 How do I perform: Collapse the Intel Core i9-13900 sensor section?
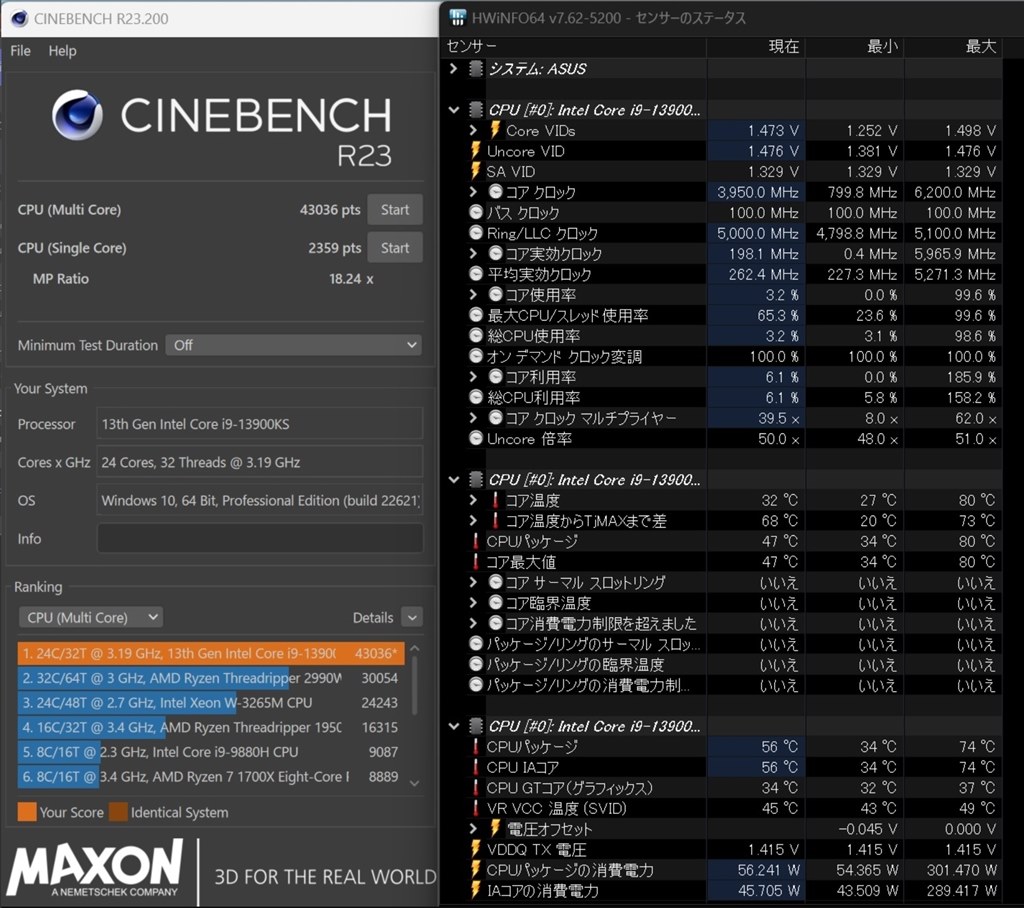coord(454,110)
